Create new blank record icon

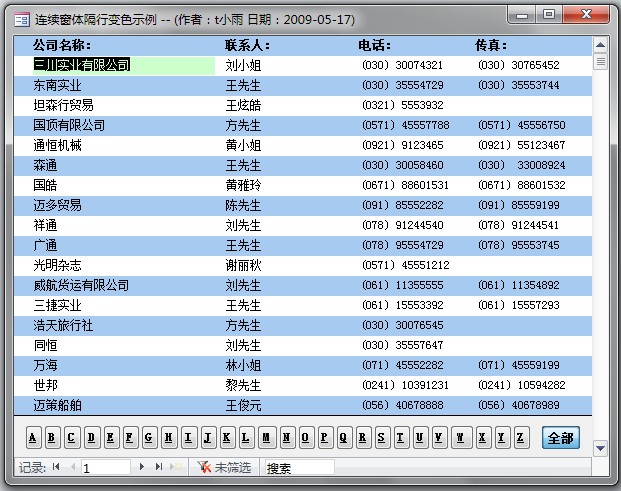176,467
